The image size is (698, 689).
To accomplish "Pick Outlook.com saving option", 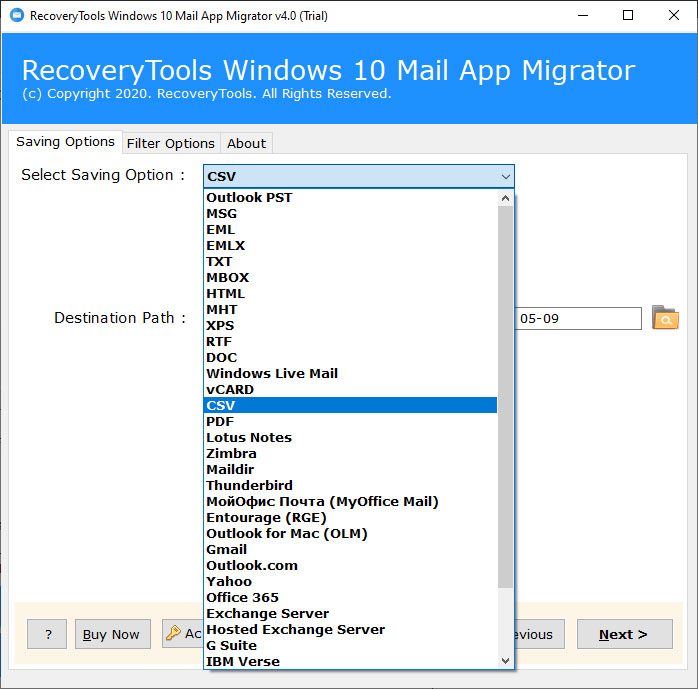I will pyautogui.click(x=350, y=565).
